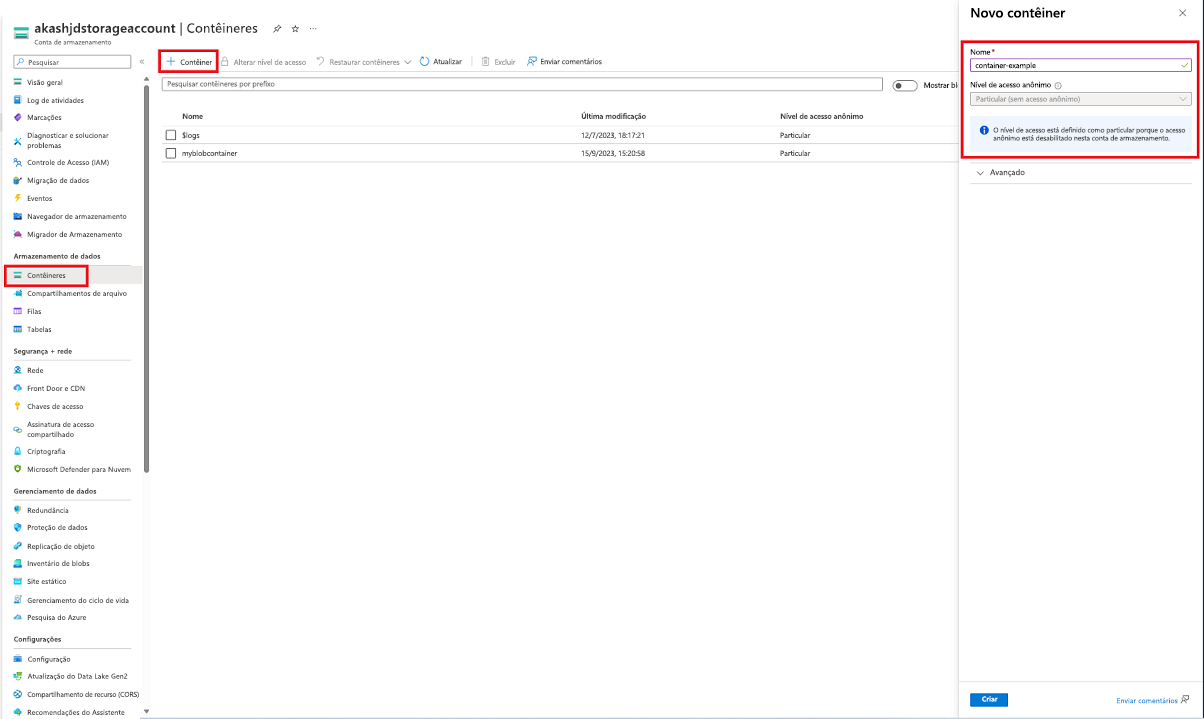
Task: Expand the Avançado section
Action: tap(1003, 172)
